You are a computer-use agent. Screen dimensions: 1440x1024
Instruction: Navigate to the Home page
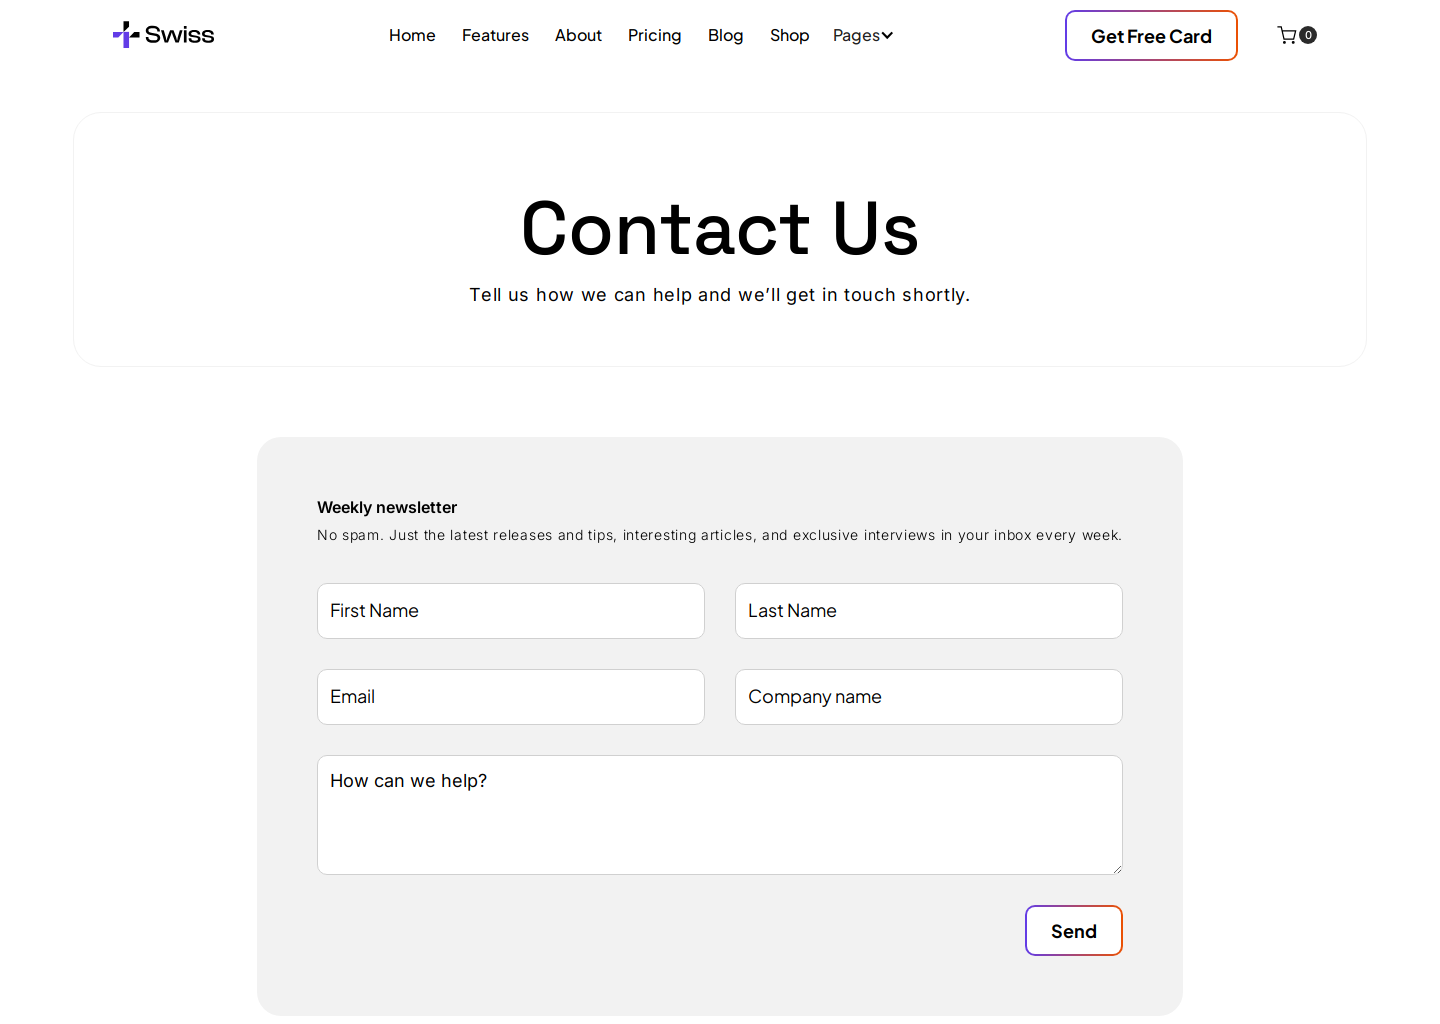point(412,35)
